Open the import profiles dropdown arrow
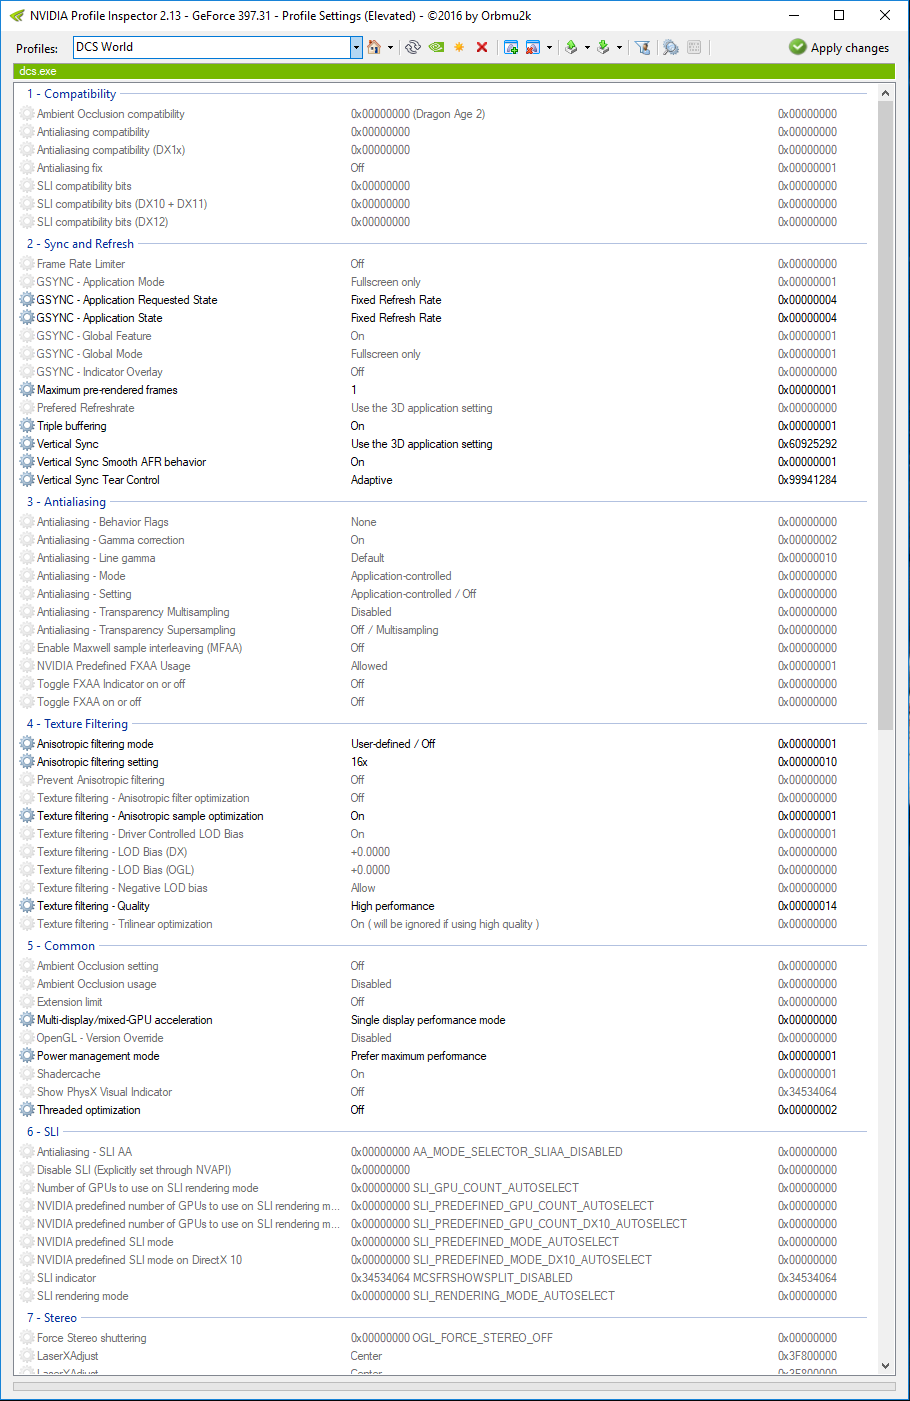The width and height of the screenshot is (910, 1401). tap(619, 47)
